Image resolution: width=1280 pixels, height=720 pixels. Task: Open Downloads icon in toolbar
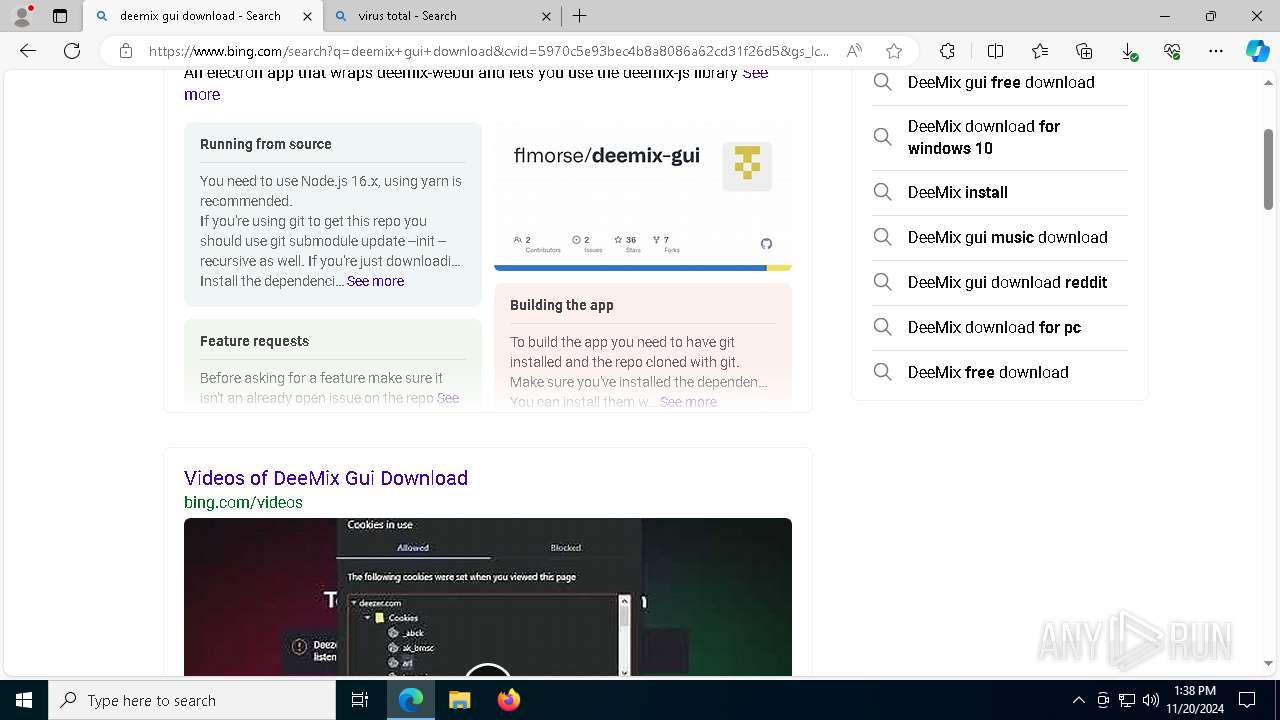tap(1128, 51)
